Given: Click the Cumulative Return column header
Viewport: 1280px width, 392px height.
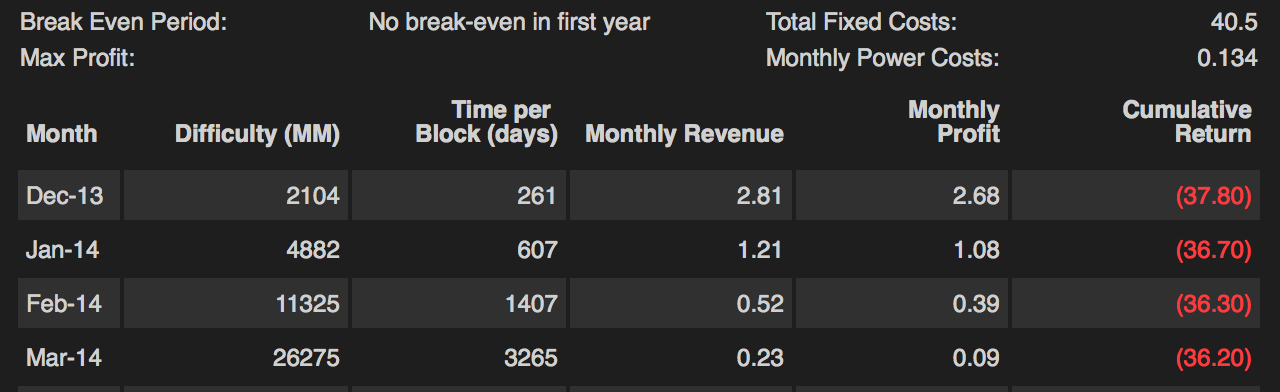Looking at the screenshot, I should [x=1187, y=122].
